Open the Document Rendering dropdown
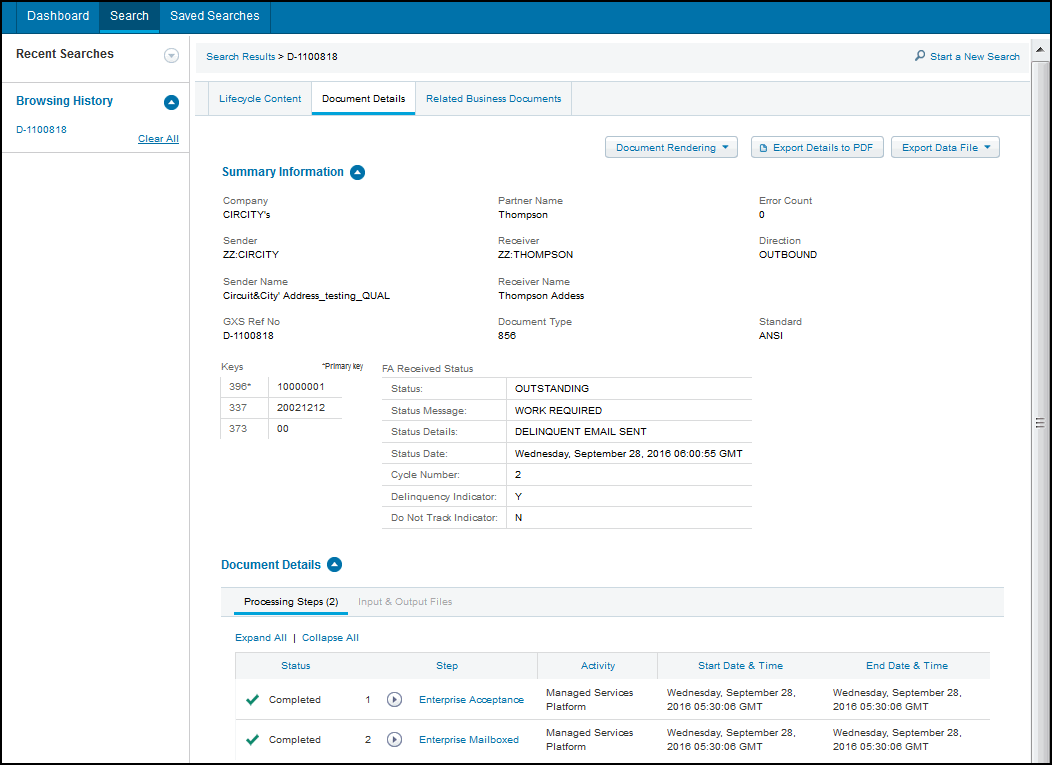 pos(671,148)
